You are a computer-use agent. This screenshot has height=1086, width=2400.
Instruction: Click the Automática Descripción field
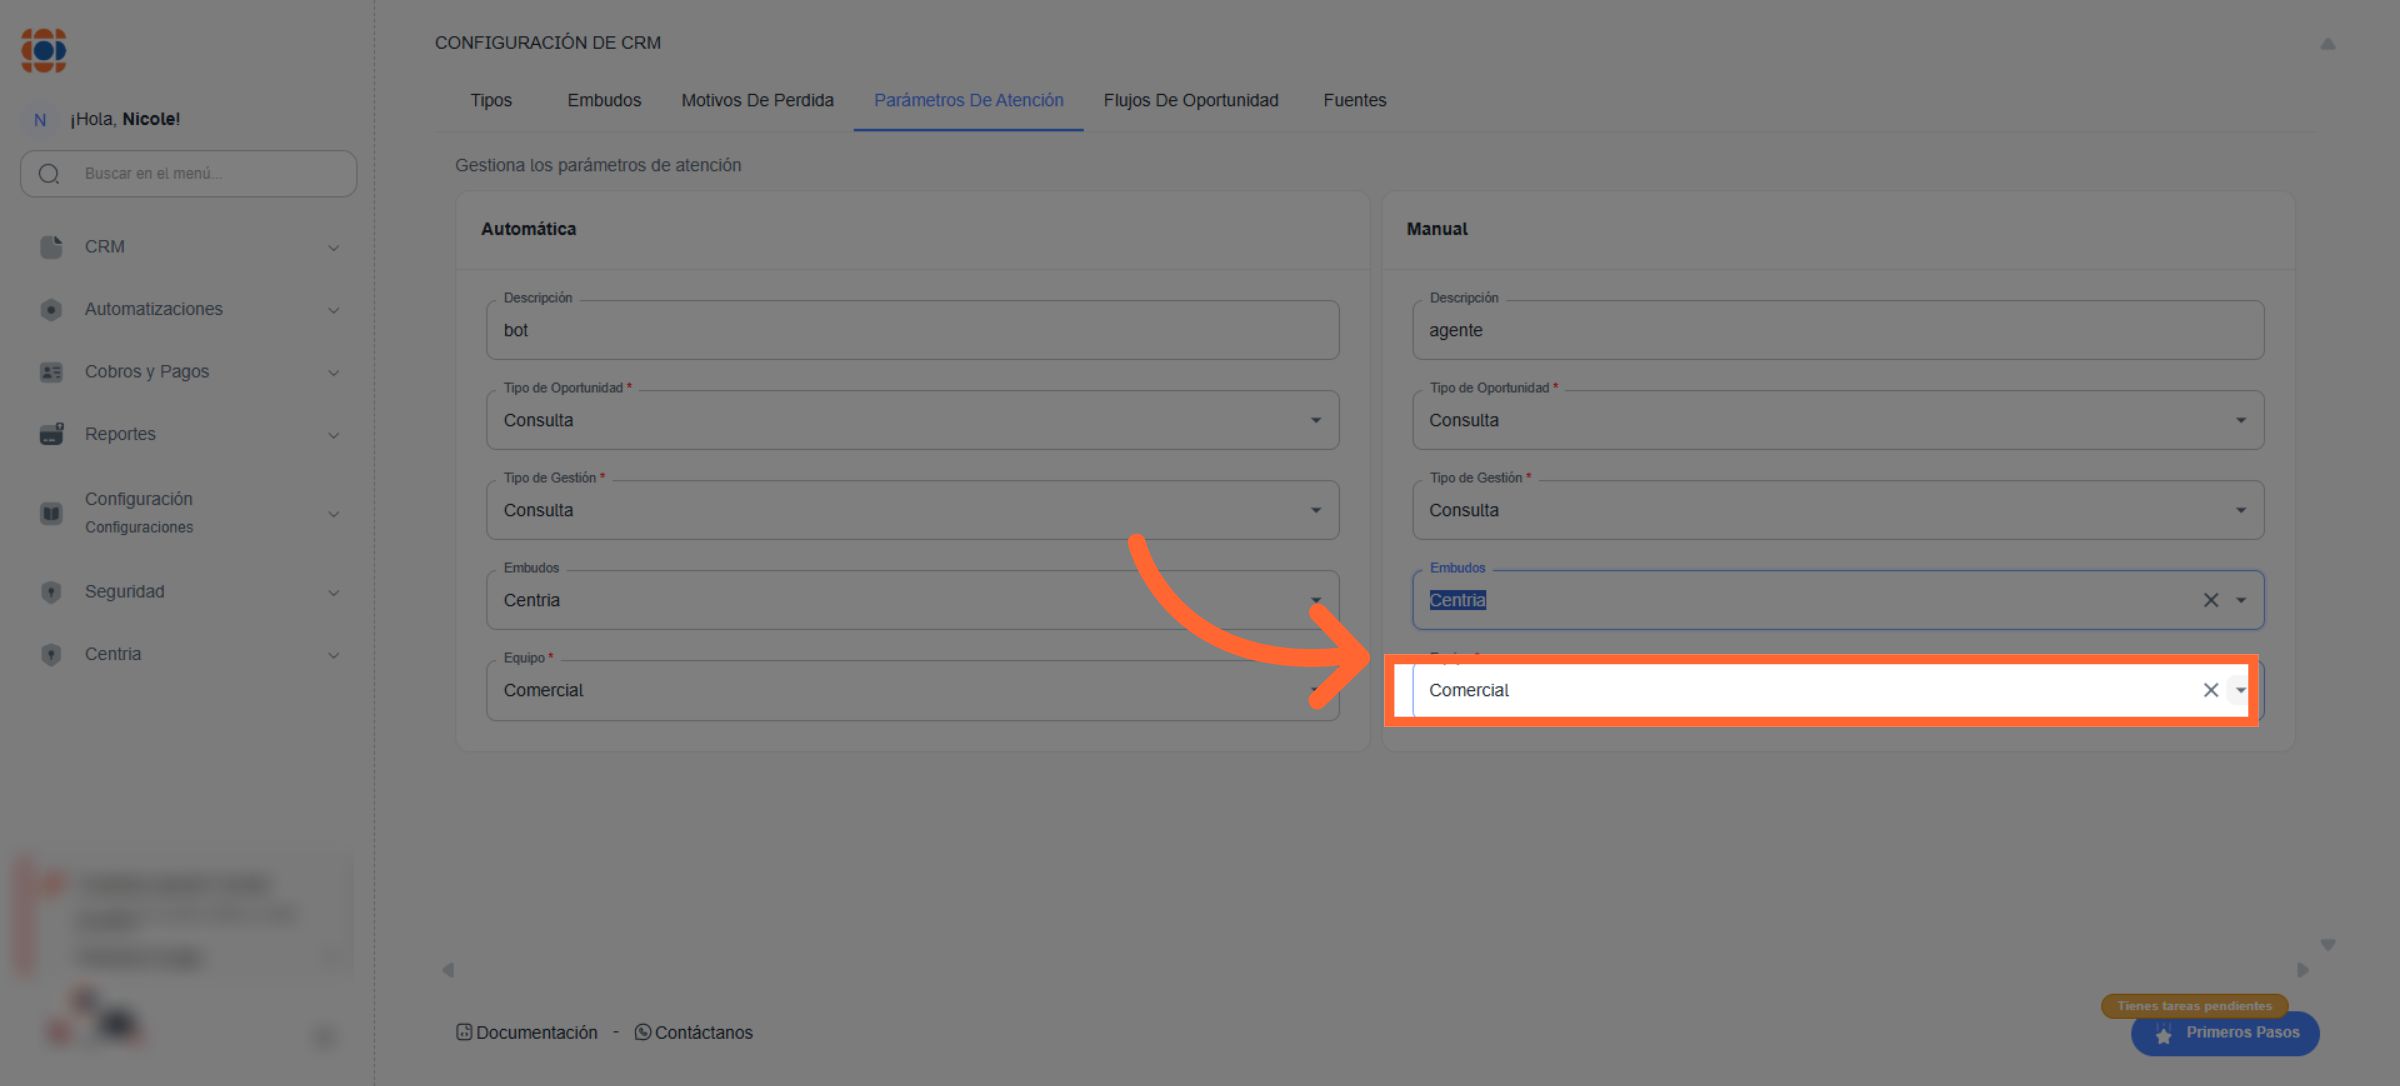pyautogui.click(x=911, y=330)
